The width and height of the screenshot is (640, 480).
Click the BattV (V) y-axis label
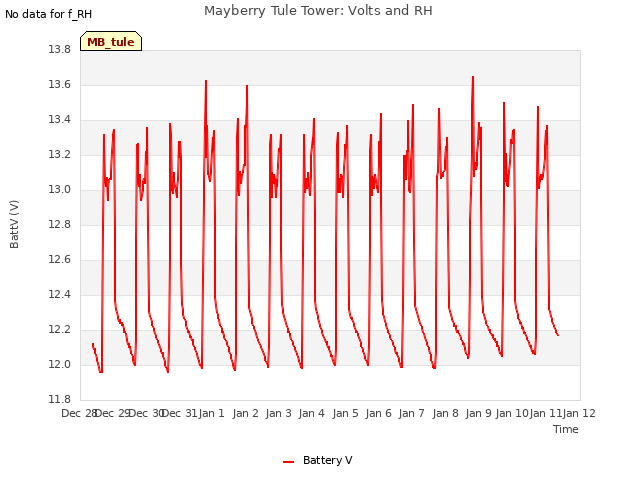click(14, 224)
